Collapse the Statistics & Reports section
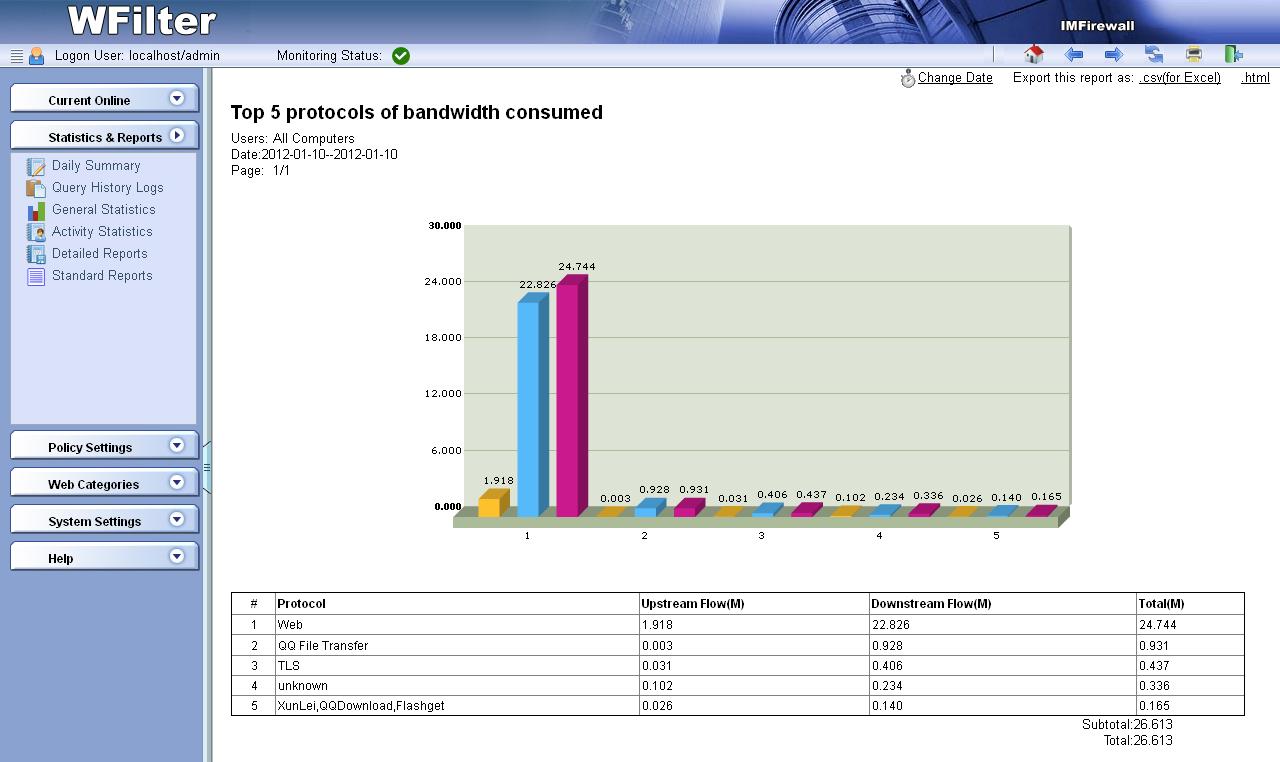This screenshot has width=1280, height=762. click(x=104, y=136)
